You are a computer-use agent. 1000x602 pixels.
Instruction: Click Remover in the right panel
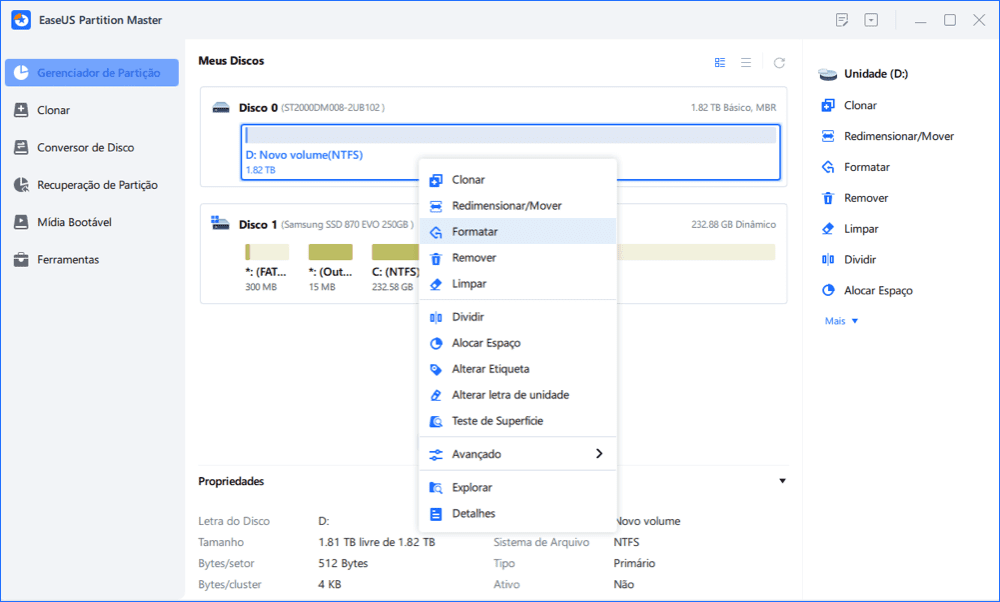[855, 198]
